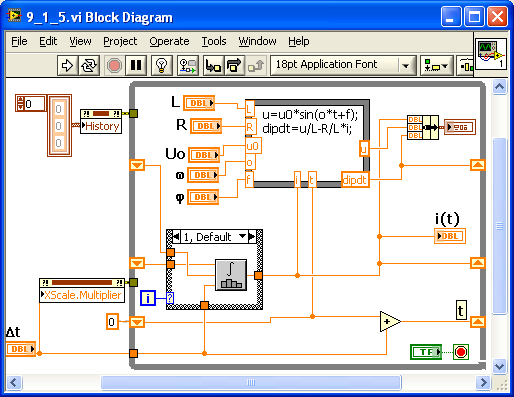Click the TF boolean stop terminal
This screenshot has width=514, height=397.
pos(426,352)
